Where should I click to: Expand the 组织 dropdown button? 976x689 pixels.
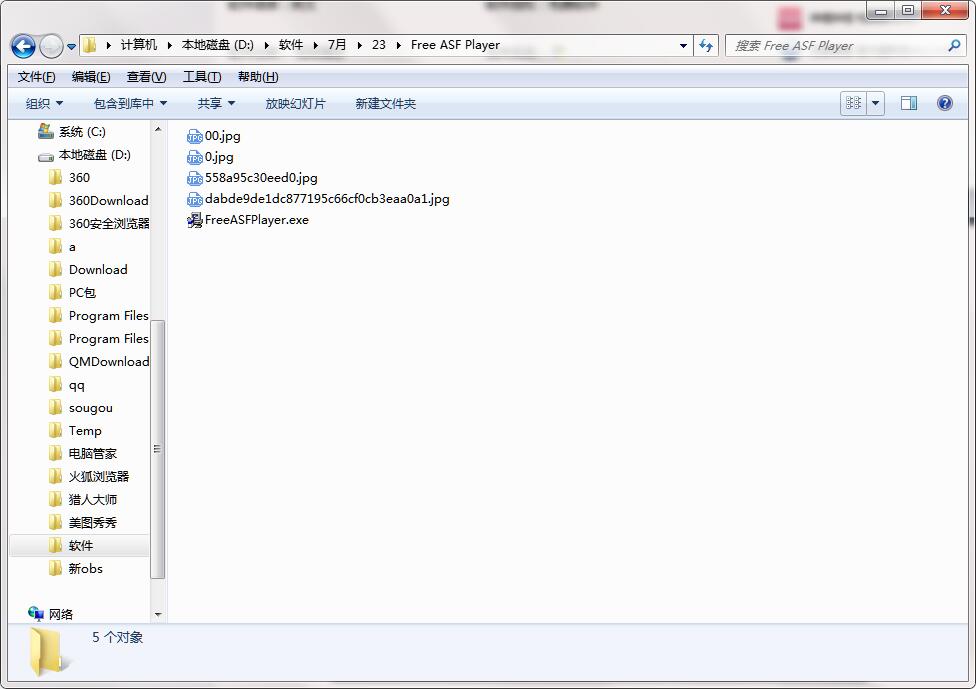click(x=44, y=103)
